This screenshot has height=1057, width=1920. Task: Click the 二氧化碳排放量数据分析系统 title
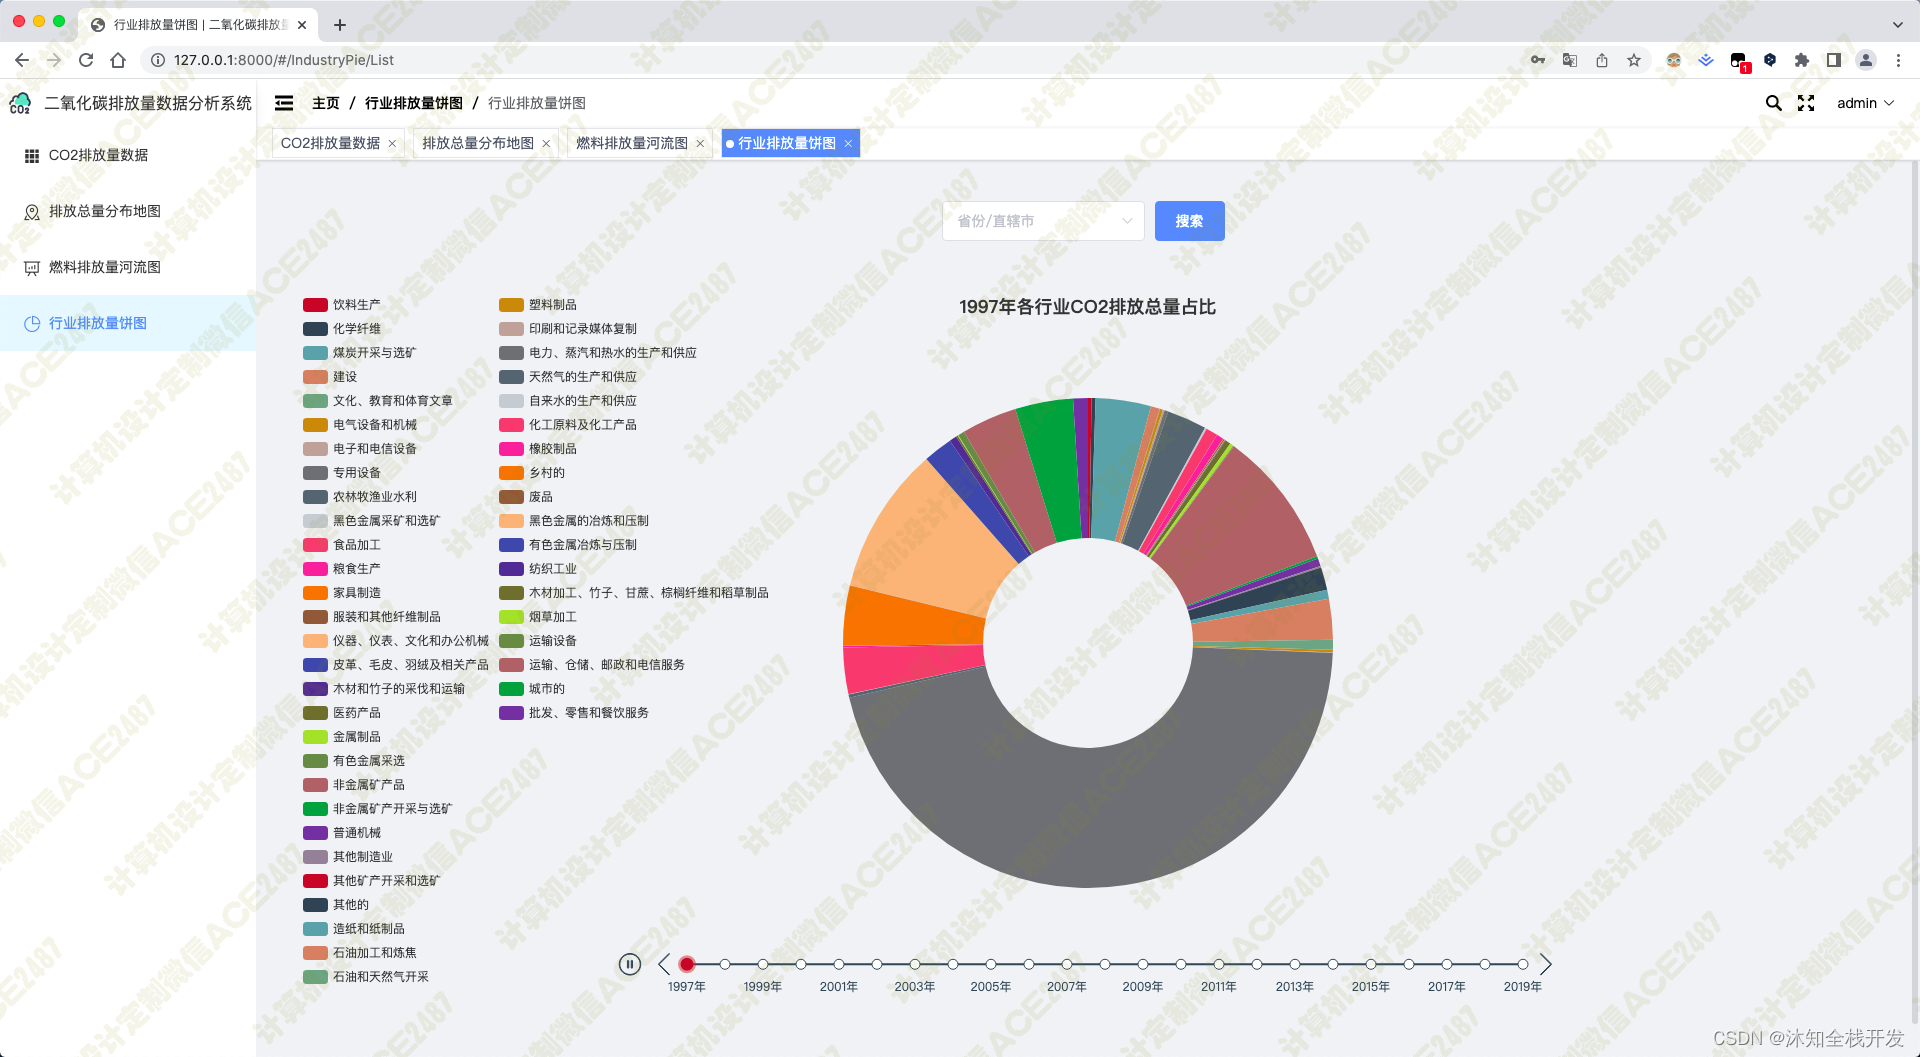tap(148, 103)
